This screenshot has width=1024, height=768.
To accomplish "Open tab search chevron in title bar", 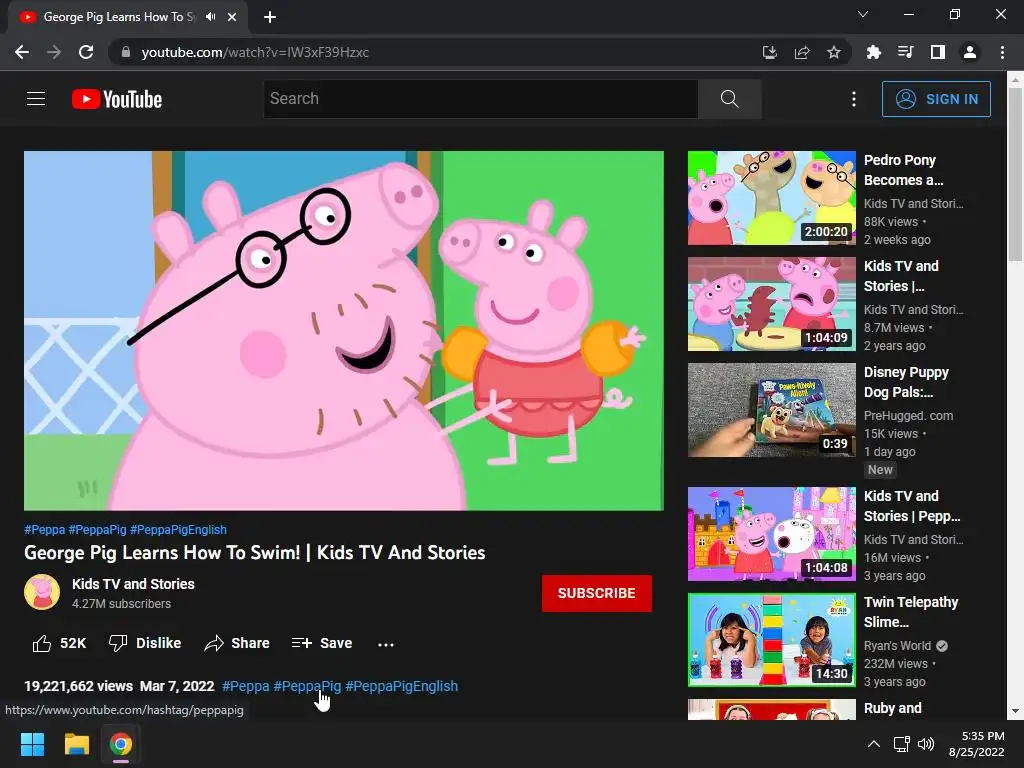I will [863, 14].
